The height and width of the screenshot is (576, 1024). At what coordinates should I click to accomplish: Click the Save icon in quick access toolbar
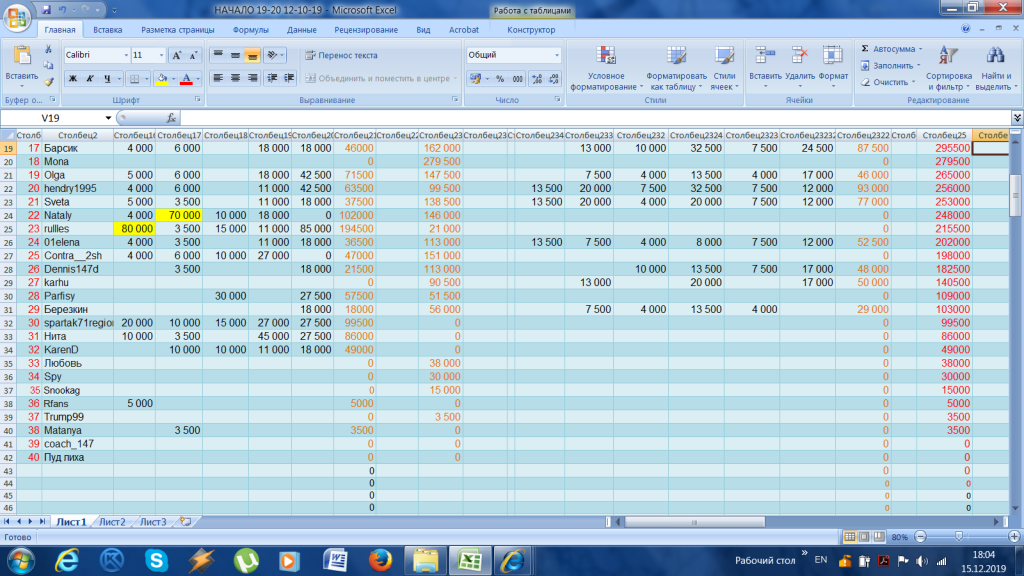pyautogui.click(x=46, y=11)
